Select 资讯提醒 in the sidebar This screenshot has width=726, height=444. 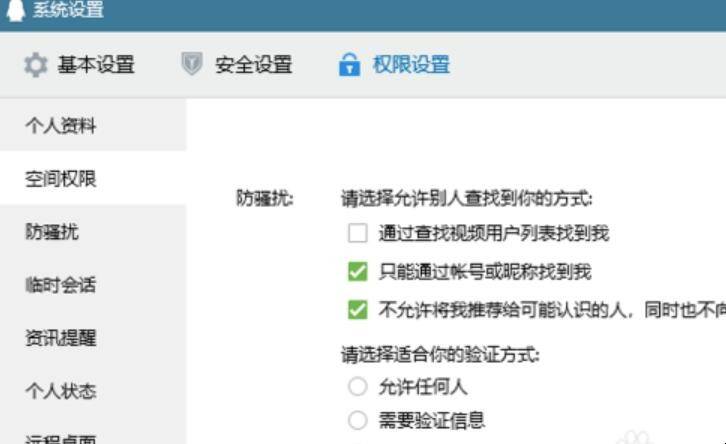coord(93,338)
